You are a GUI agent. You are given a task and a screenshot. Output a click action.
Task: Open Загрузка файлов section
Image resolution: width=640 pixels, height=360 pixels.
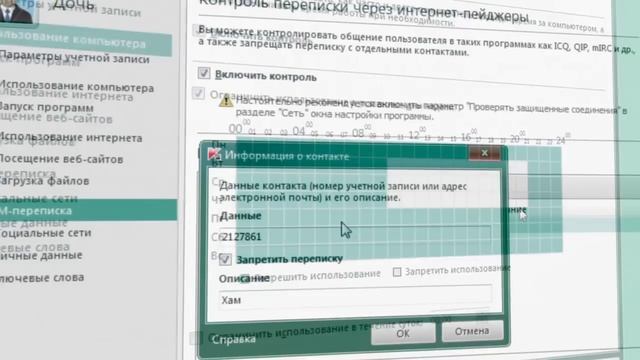click(x=44, y=180)
